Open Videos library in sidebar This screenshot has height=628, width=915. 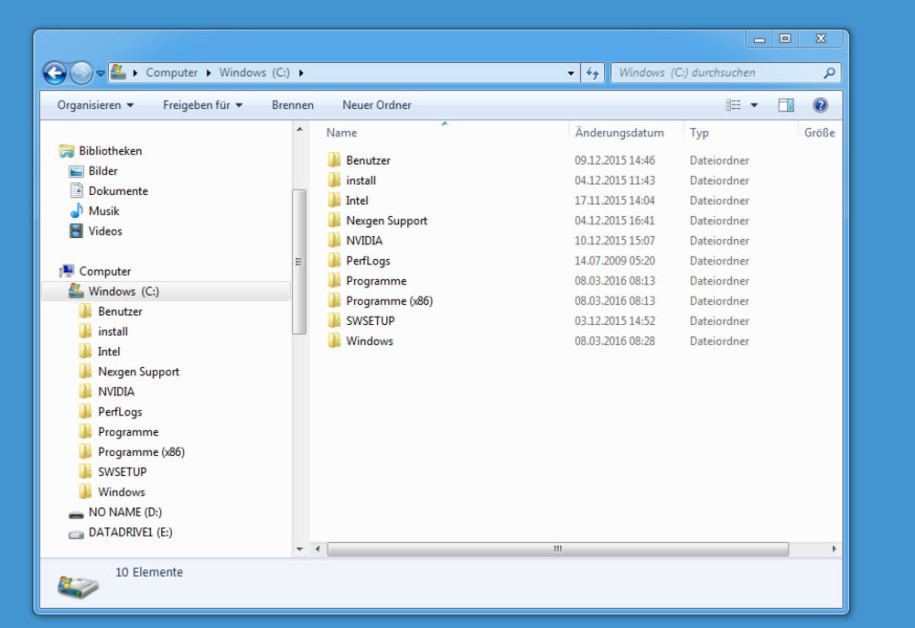click(x=96, y=231)
